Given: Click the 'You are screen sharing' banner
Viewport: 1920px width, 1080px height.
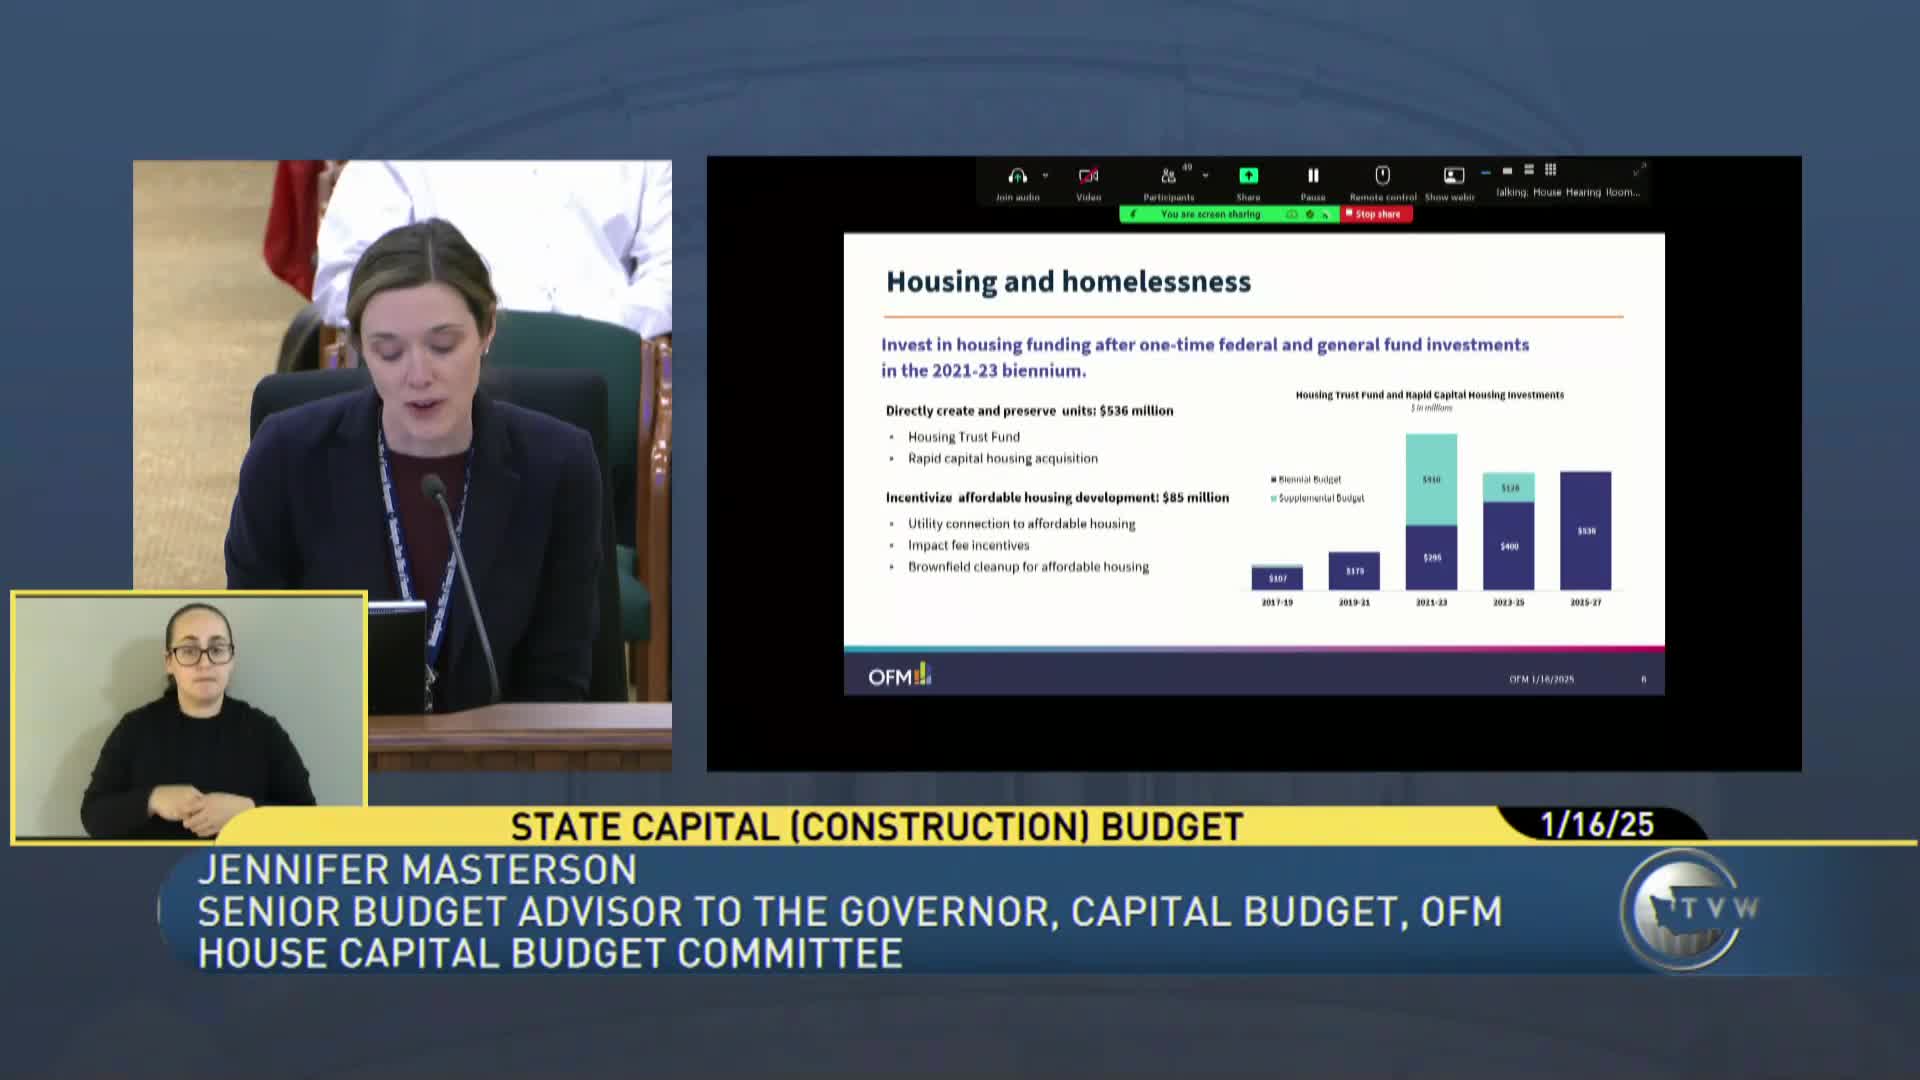Looking at the screenshot, I should tap(1210, 214).
